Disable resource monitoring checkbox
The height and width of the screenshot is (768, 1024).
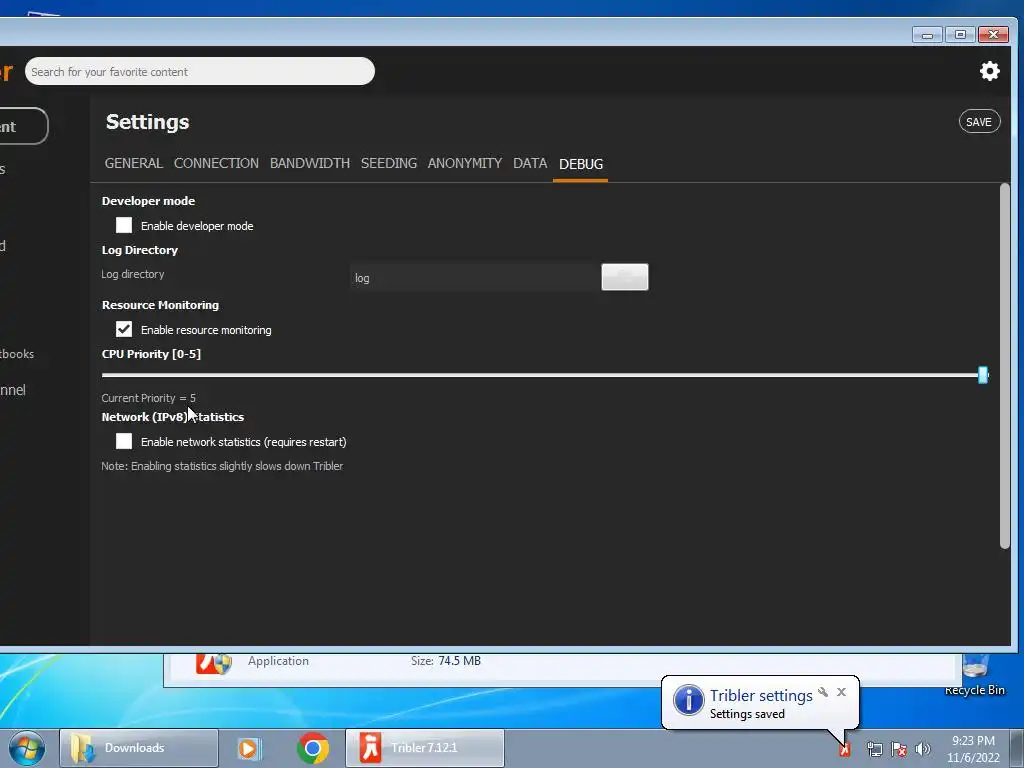(123, 329)
